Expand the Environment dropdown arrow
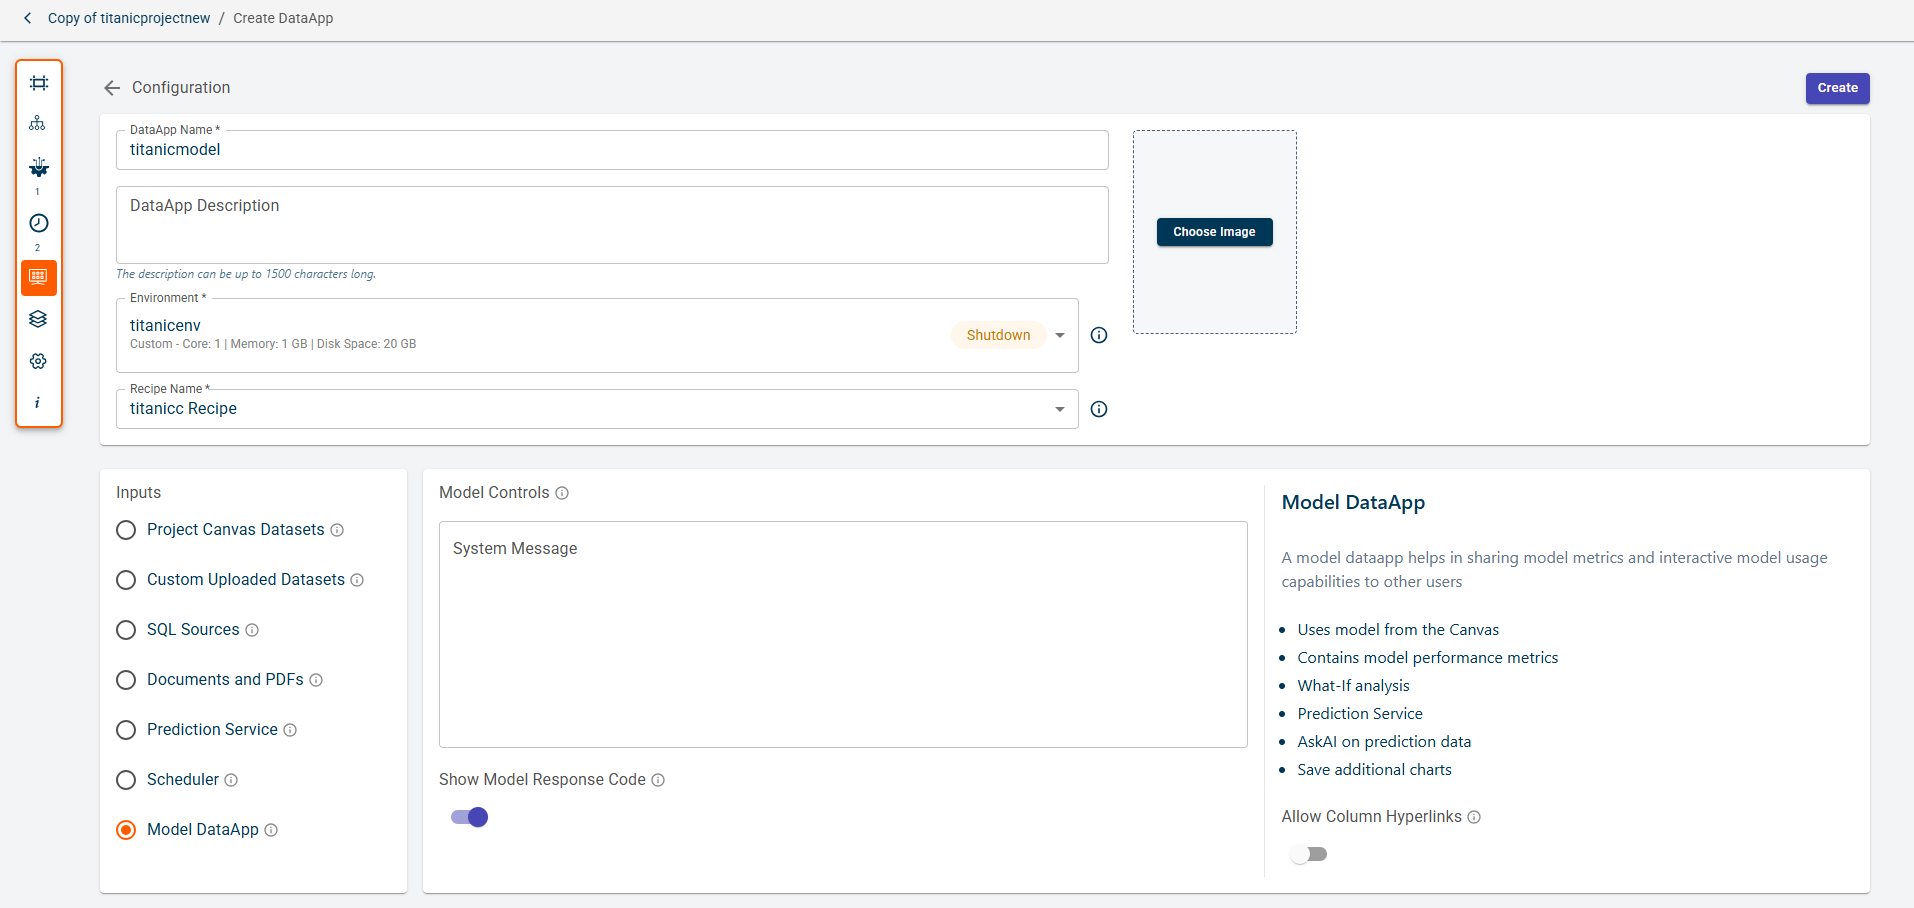This screenshot has width=1914, height=908. 1060,335
